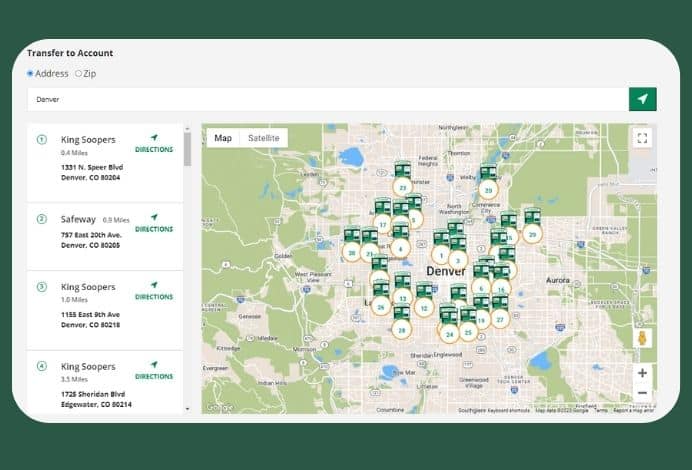The width and height of the screenshot is (692, 470).
Task: Select map marker number 3
Action: (458, 260)
